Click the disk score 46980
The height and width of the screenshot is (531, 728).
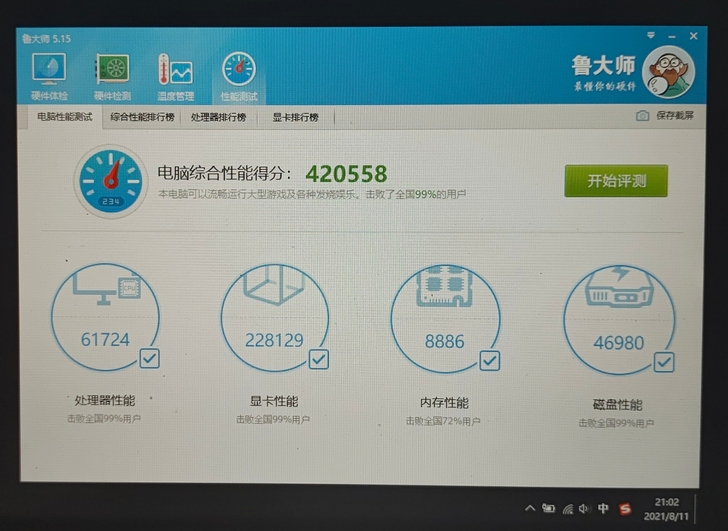[x=619, y=343]
